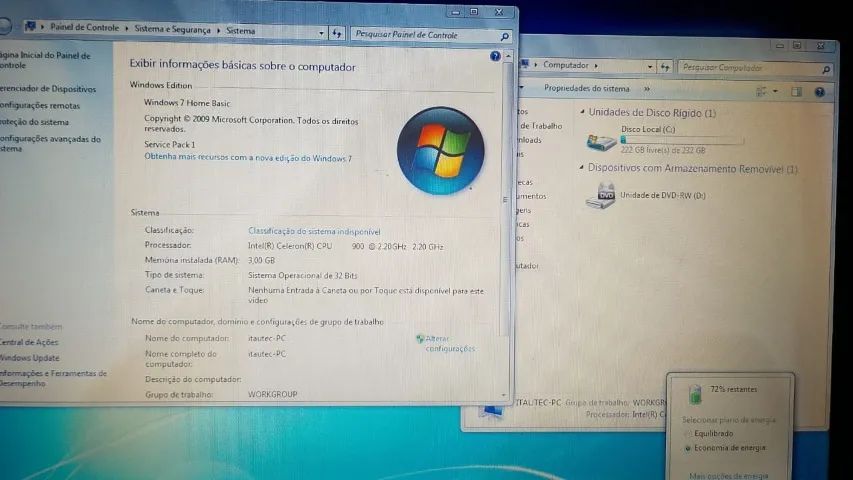Image resolution: width=853 pixels, height=480 pixels.
Task: Open Configurações avançadas do sistema link
Action: coord(50,144)
